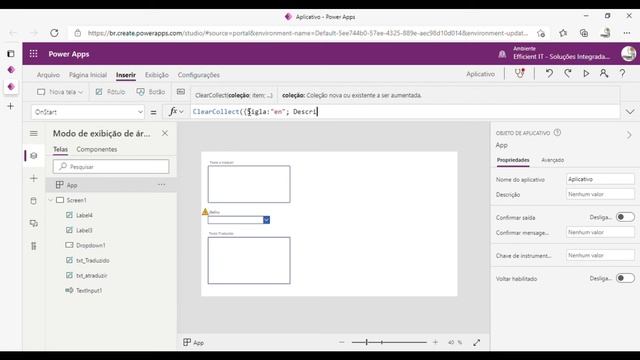Toggle the Voltar habilitado switch
640x360 pixels.
pos(625,278)
